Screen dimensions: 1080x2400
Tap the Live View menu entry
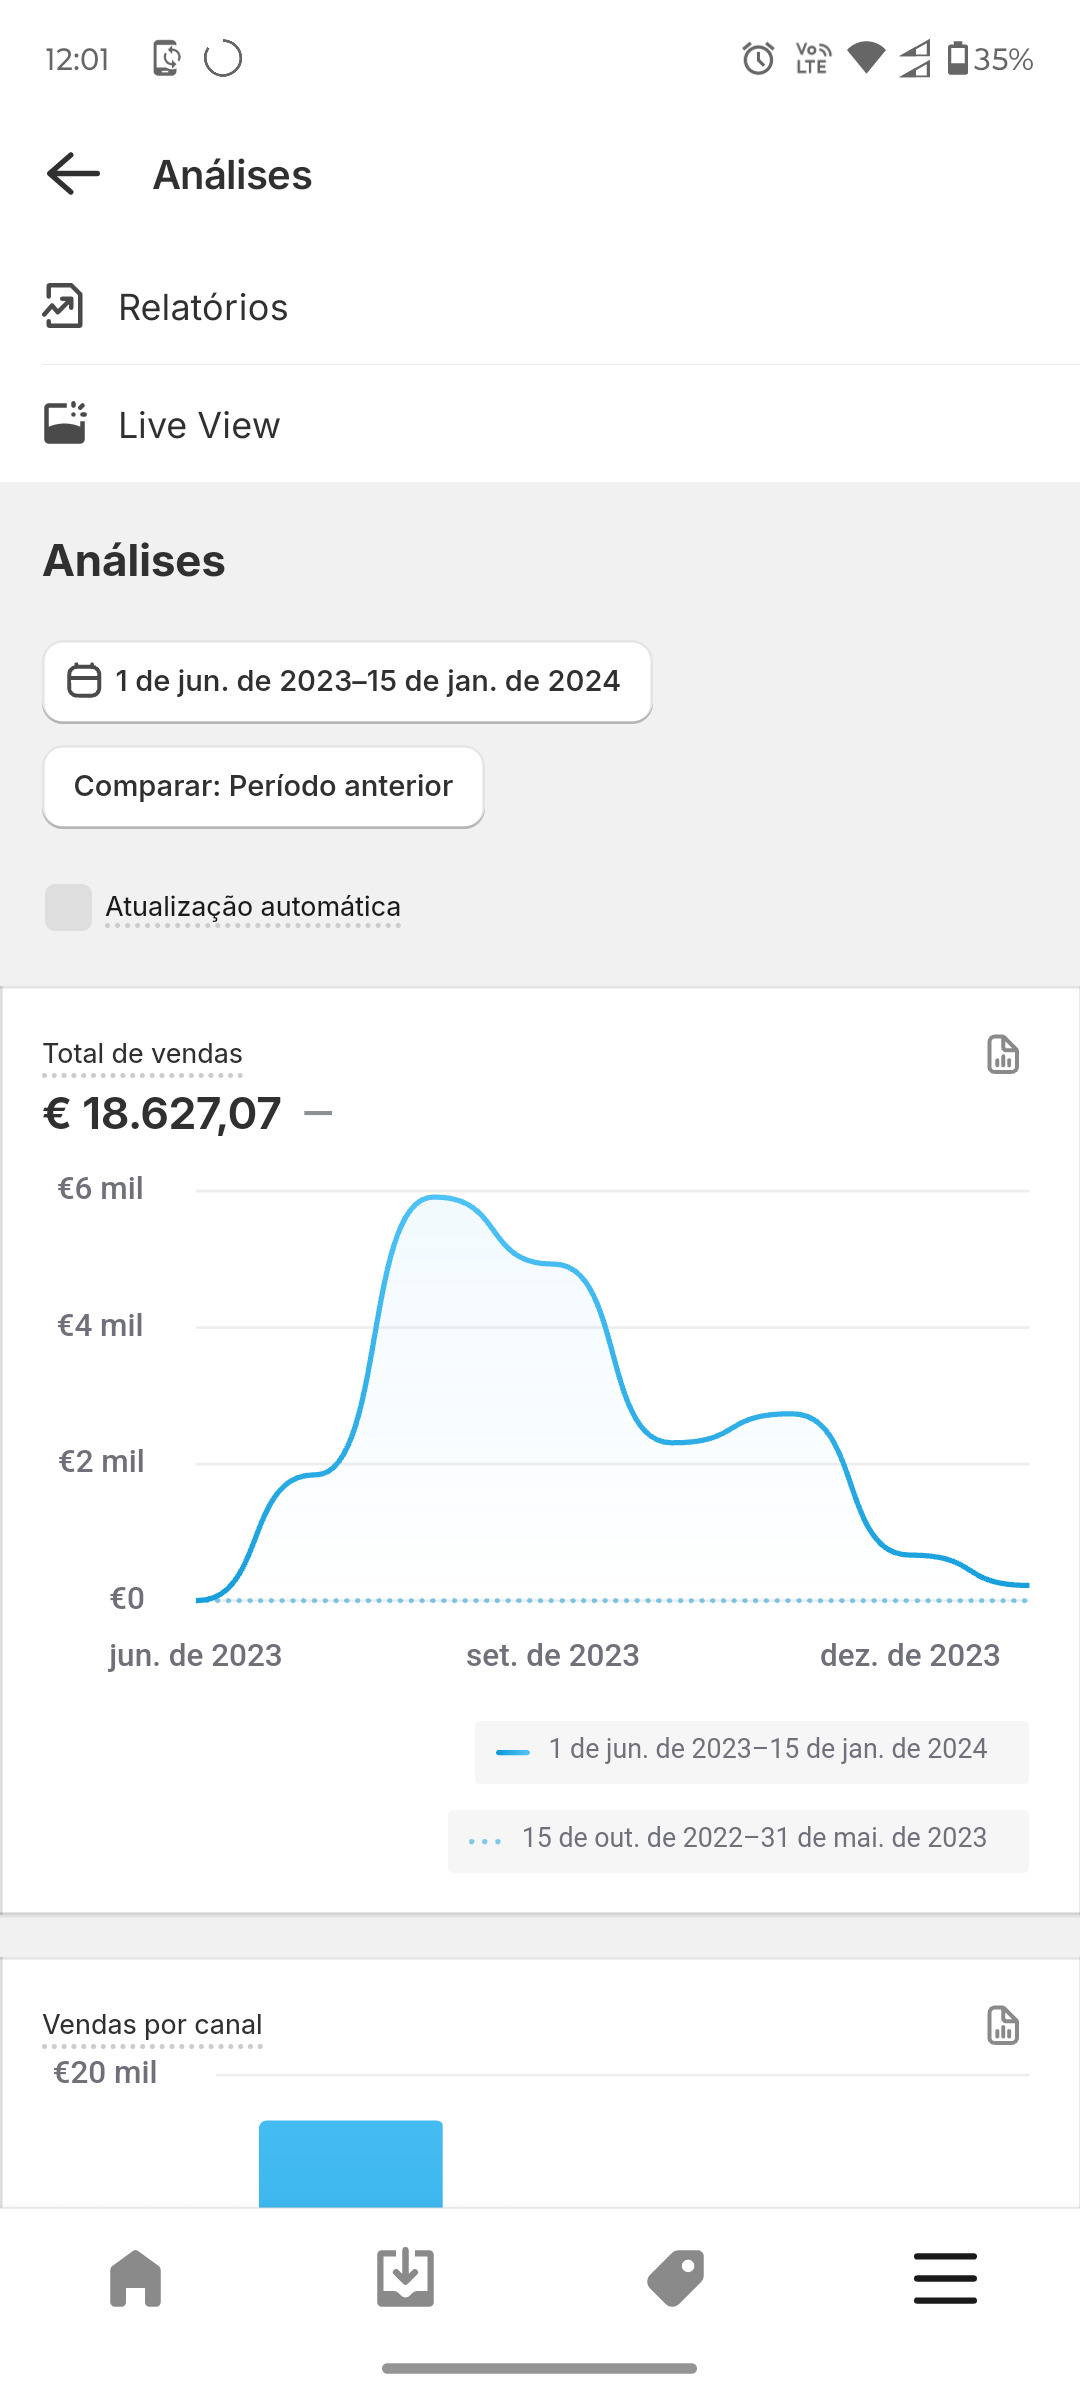[x=199, y=425]
